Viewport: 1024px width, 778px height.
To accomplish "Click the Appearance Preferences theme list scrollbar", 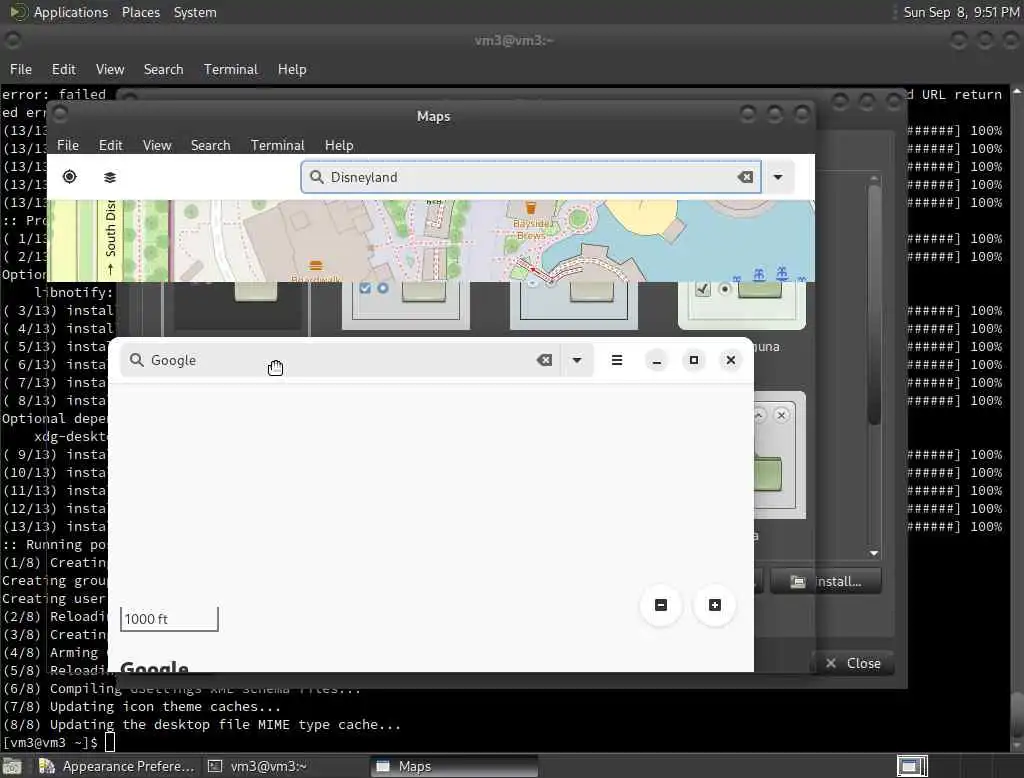I will coord(874,305).
